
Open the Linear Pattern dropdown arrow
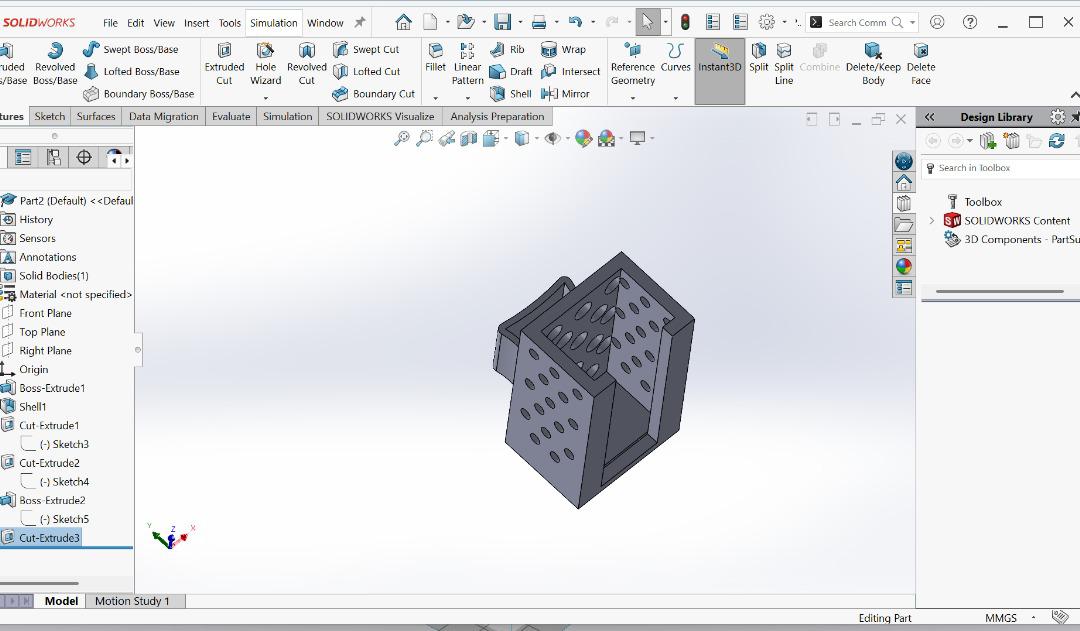[468, 98]
